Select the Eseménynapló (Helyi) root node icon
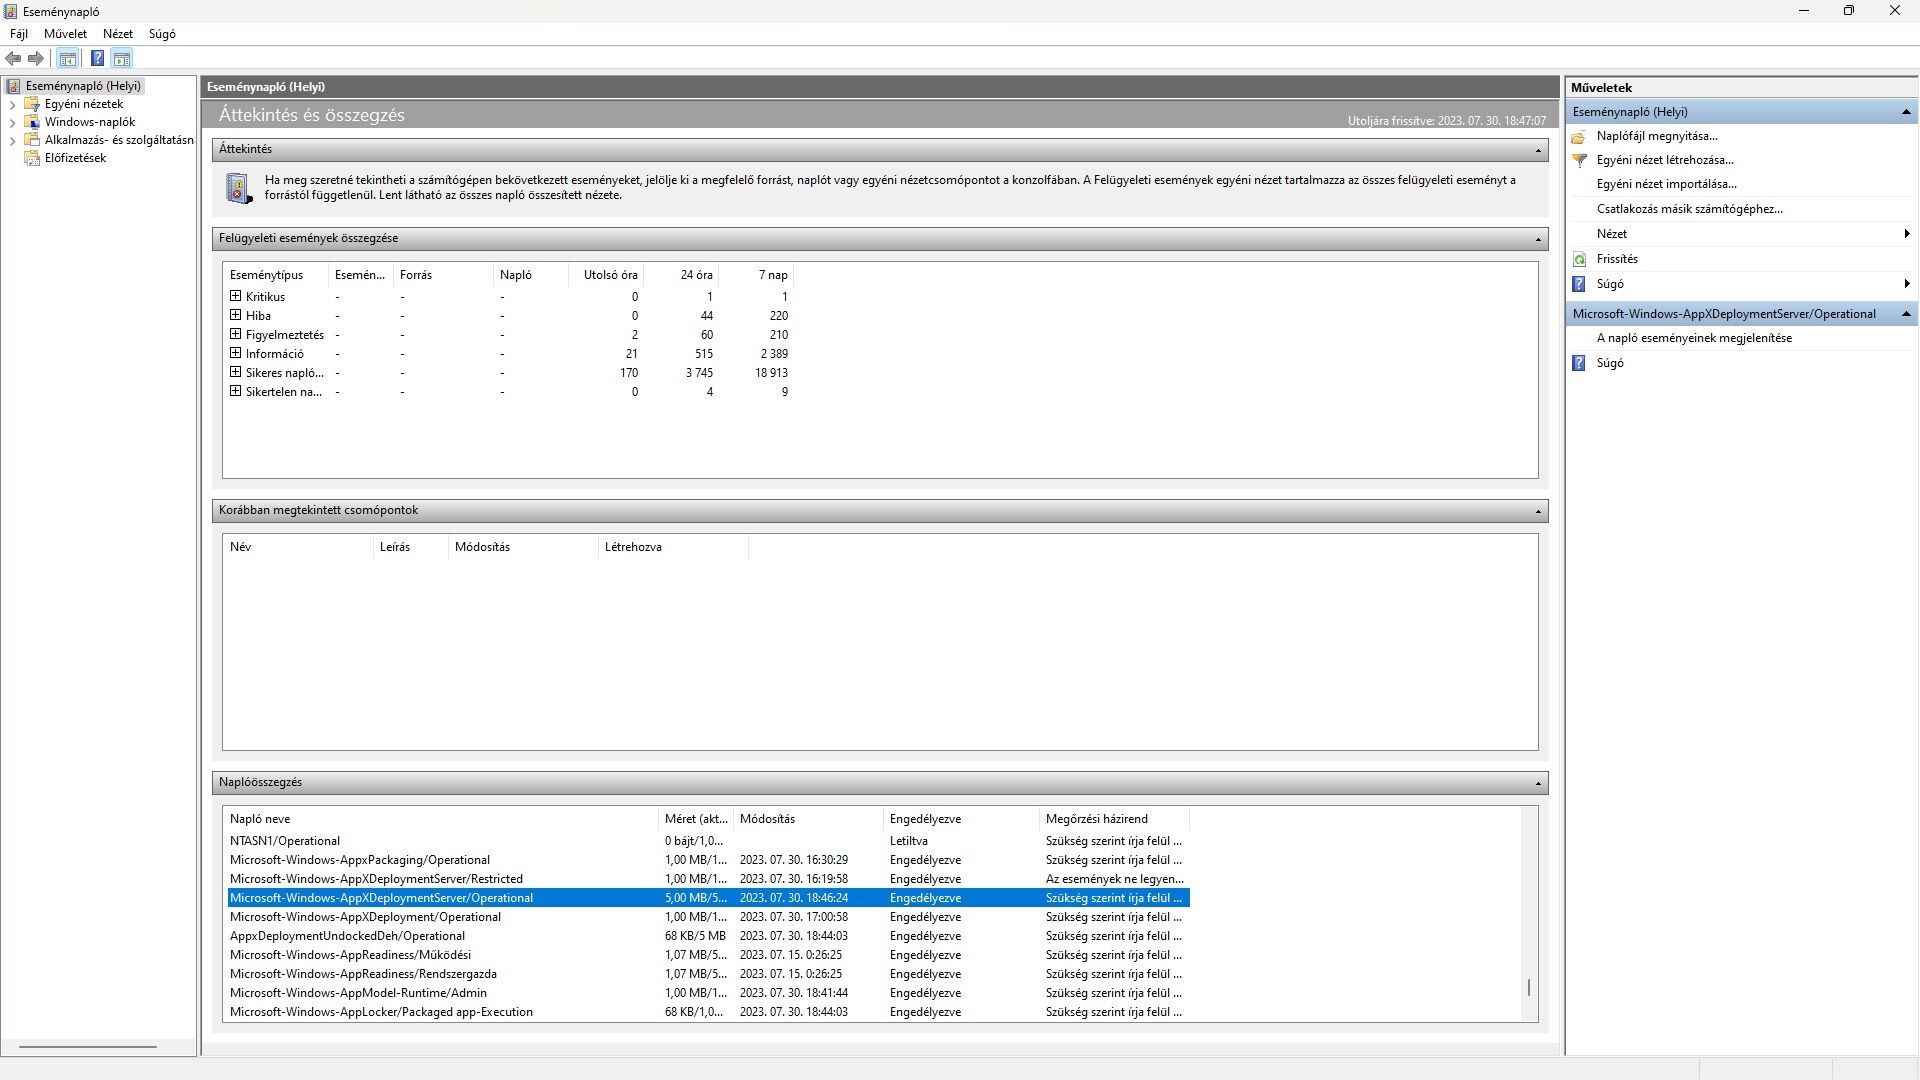1920x1080 pixels. coord(13,86)
